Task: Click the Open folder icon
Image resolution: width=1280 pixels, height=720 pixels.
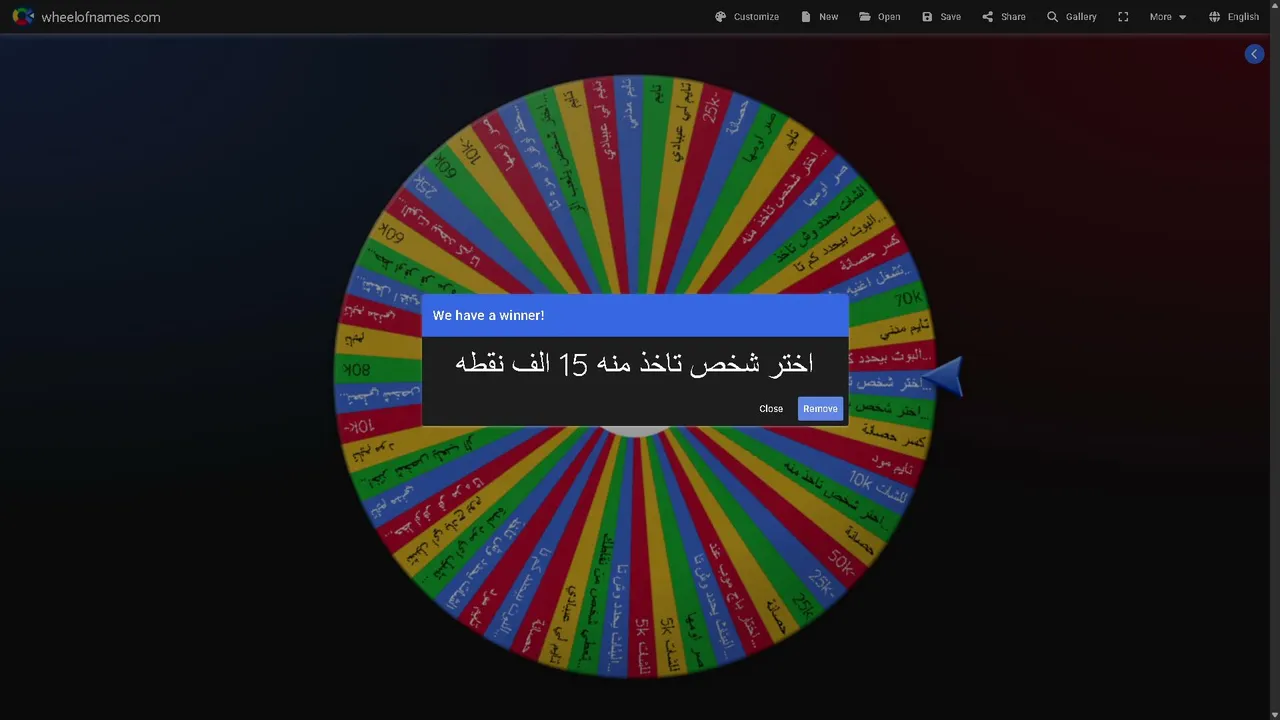Action: (x=864, y=17)
